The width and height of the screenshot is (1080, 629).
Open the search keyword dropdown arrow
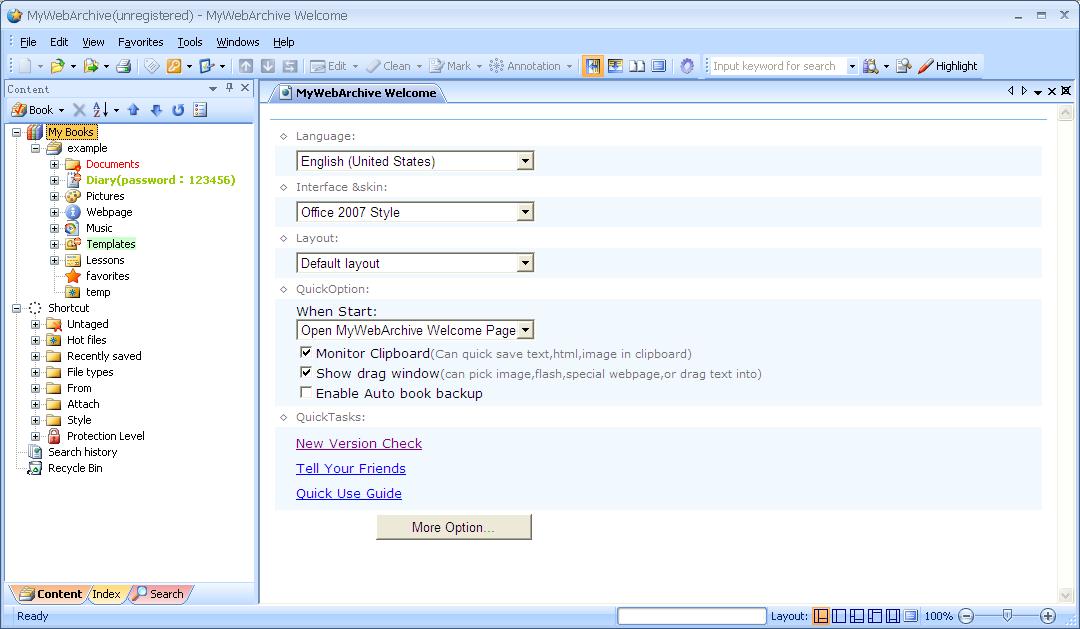851,66
